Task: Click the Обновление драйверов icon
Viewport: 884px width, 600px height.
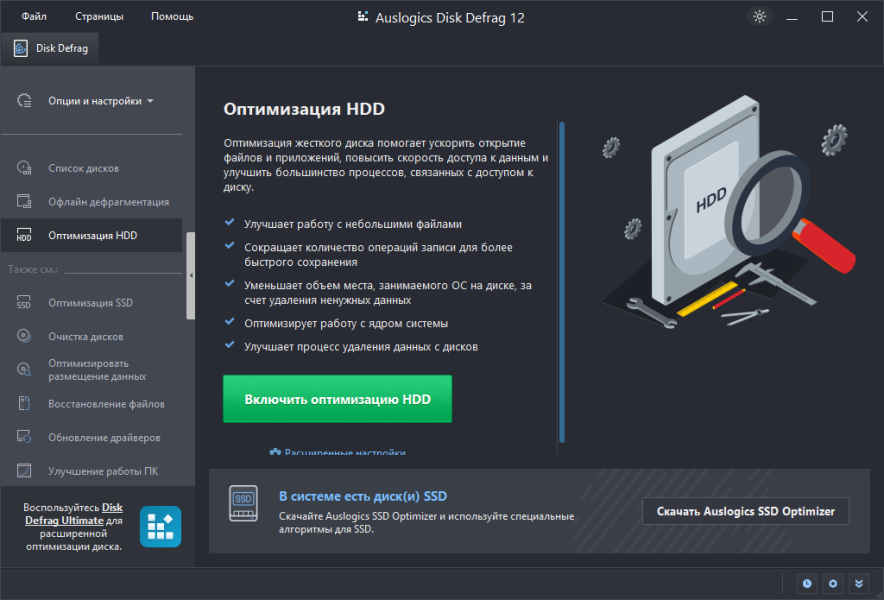Action: pyautogui.click(x=24, y=436)
